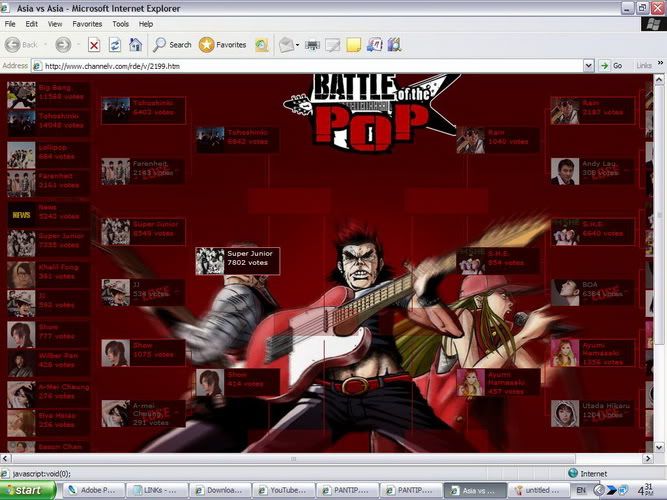This screenshot has height=500, width=667.
Task: Click the Back navigation button
Action: tap(21, 45)
